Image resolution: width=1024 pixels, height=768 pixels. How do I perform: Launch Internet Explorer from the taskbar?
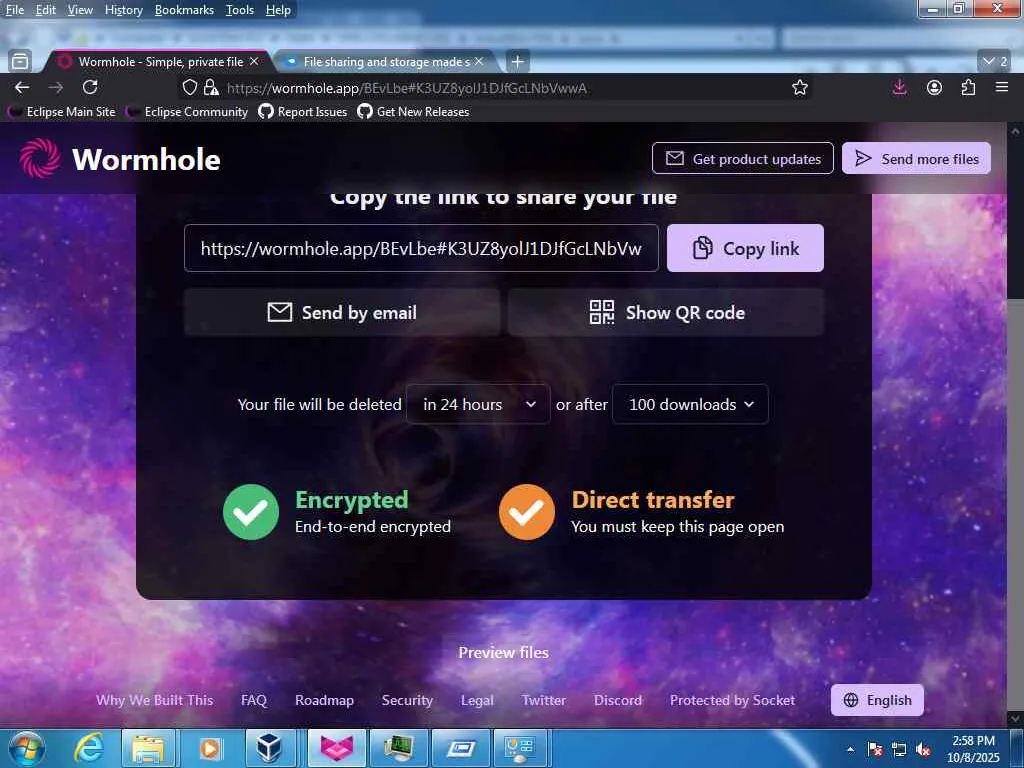(x=88, y=748)
